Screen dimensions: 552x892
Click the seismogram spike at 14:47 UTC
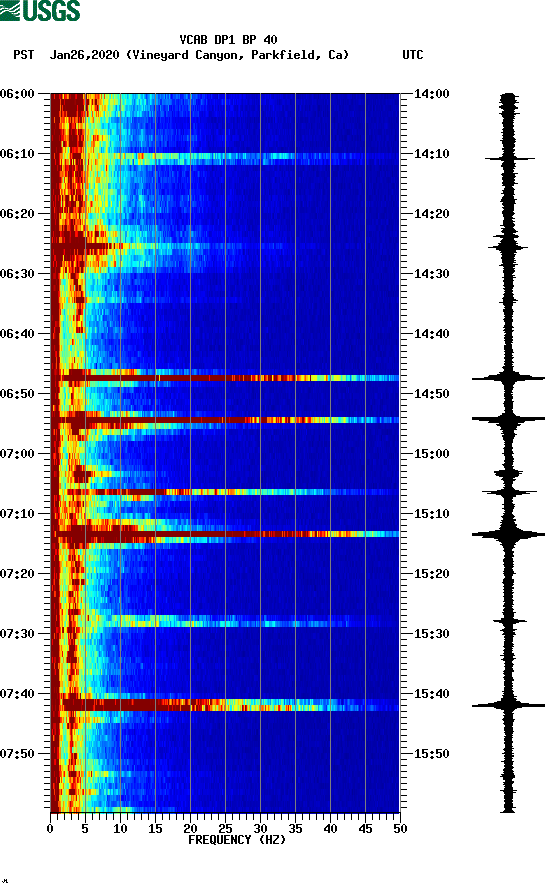point(508,378)
